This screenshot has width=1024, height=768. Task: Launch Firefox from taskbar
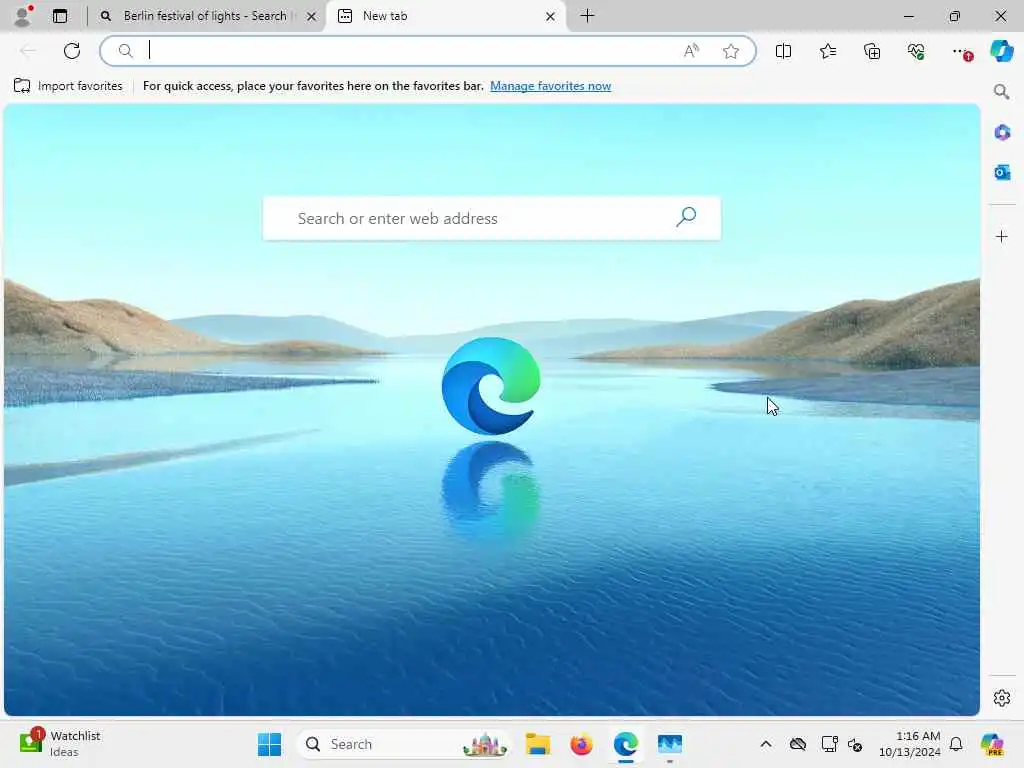581,744
